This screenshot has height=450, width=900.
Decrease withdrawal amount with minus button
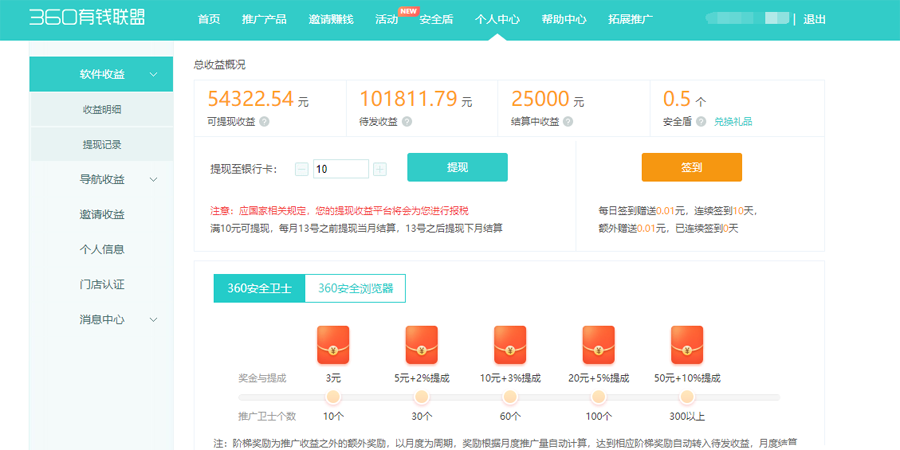pos(301,169)
